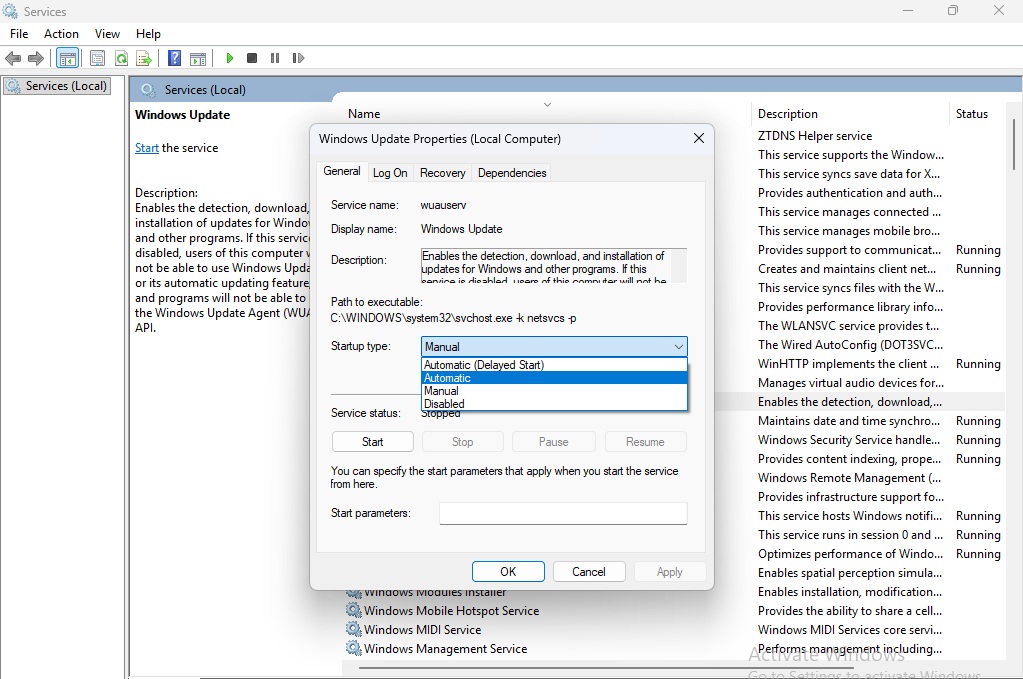Switch to the General tab

click(x=342, y=172)
